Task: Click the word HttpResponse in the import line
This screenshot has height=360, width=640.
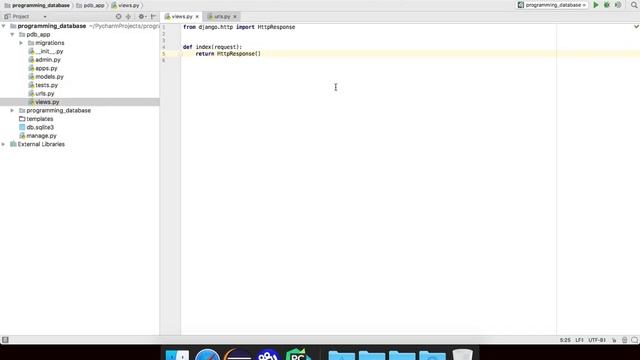Action: click(276, 27)
